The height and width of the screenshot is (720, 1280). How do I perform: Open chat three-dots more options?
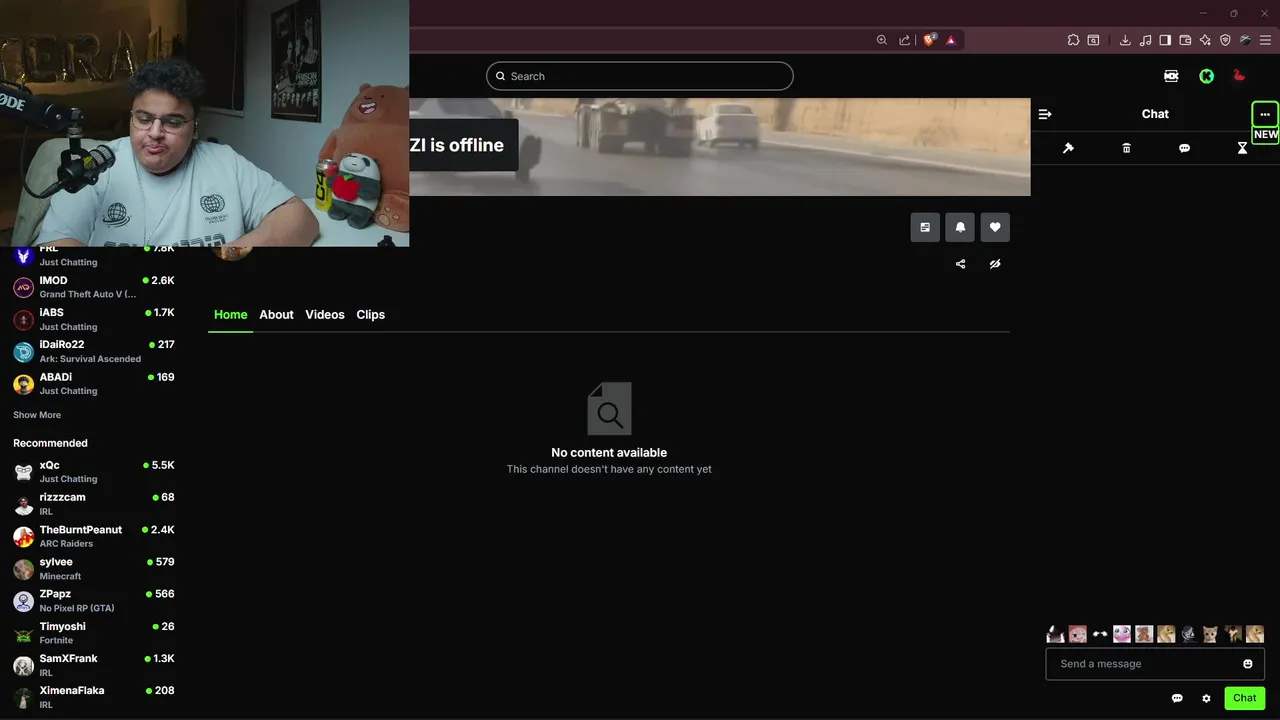point(1265,114)
